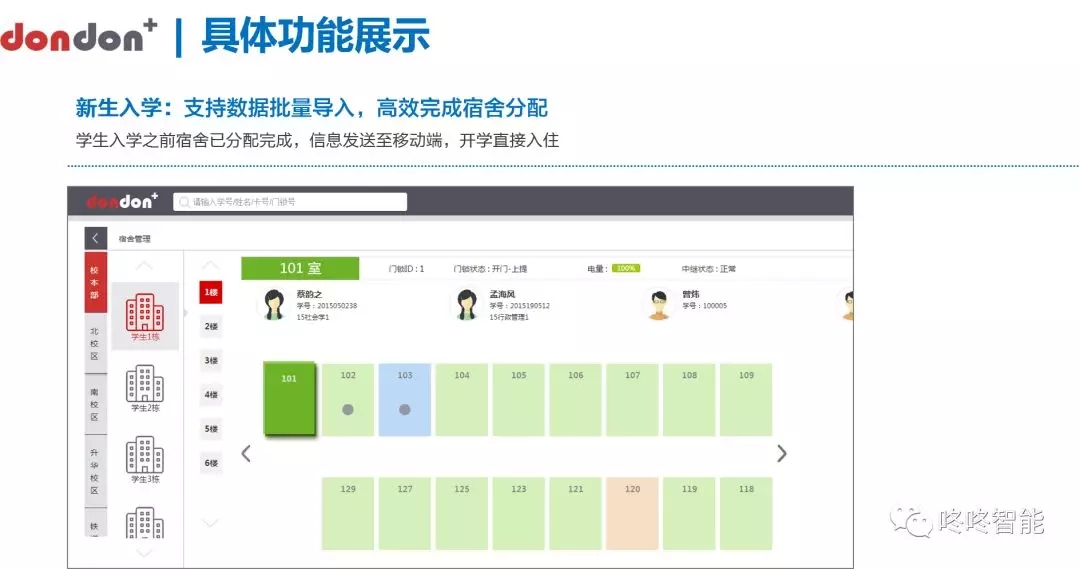Click student ID 学号 : 2015190512

[519, 306]
